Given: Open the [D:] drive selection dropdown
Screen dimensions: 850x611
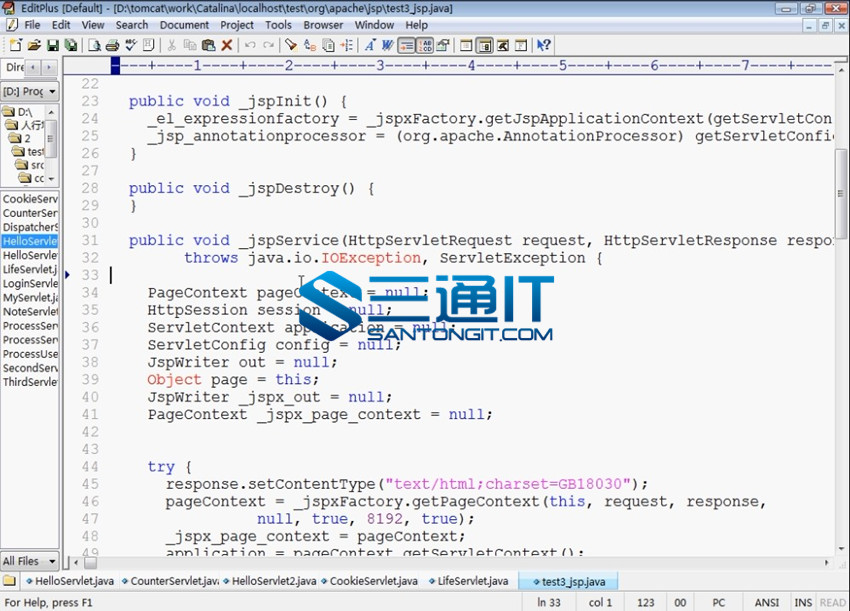Looking at the screenshot, I should 30,91.
